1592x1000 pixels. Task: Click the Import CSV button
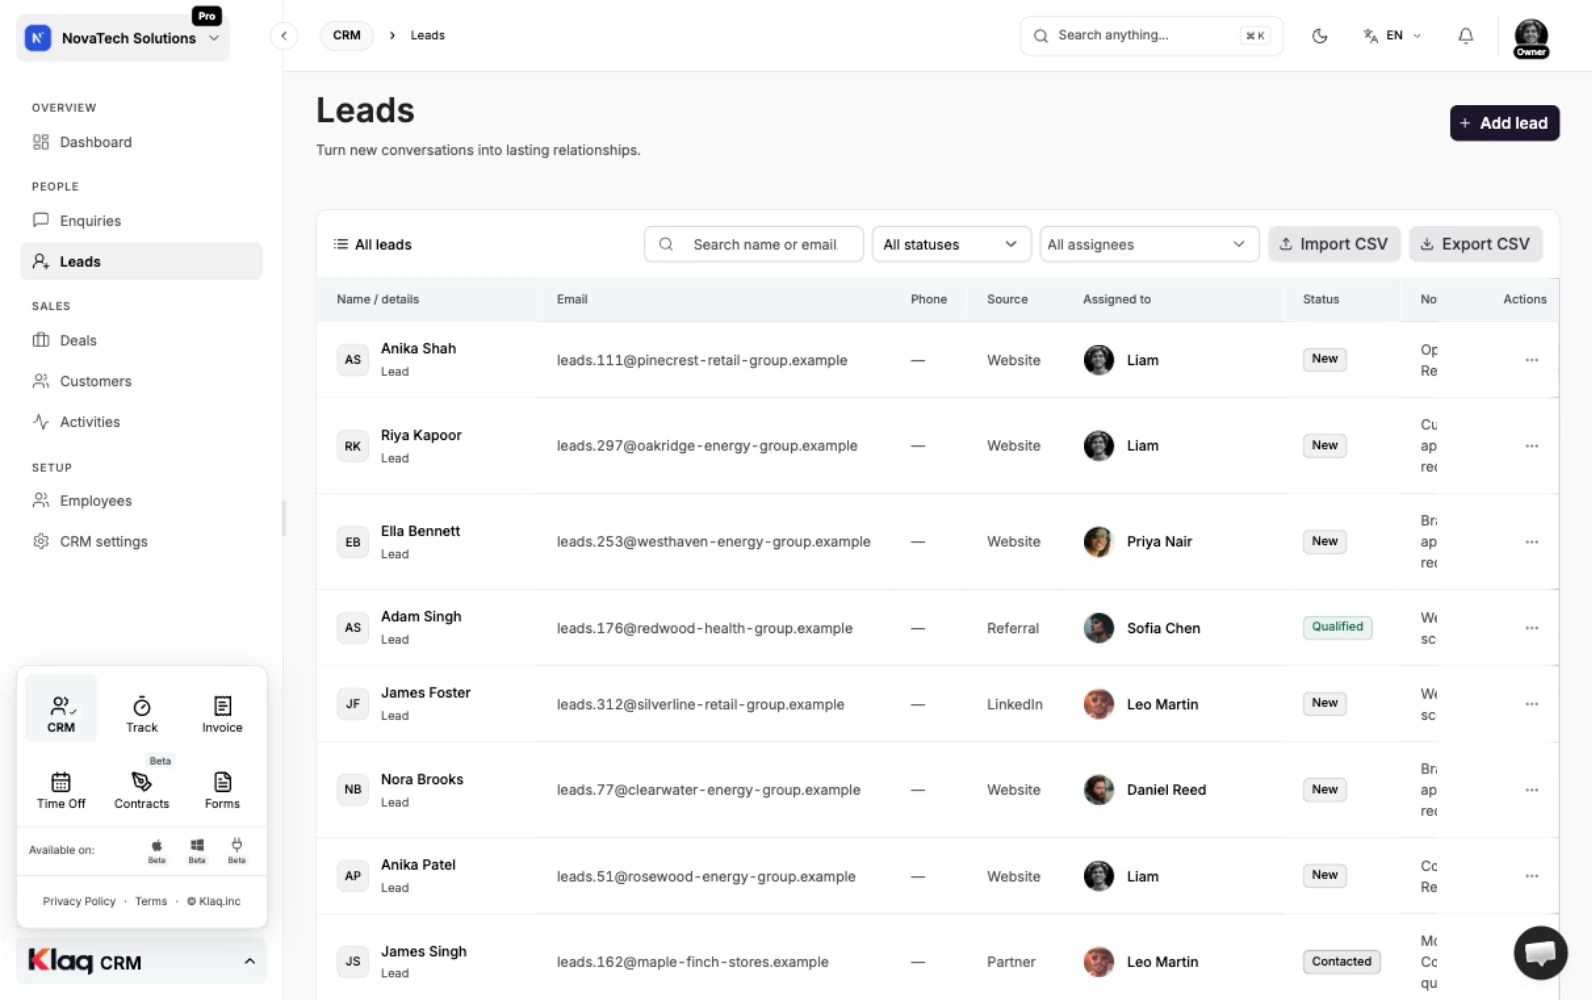click(x=1334, y=244)
